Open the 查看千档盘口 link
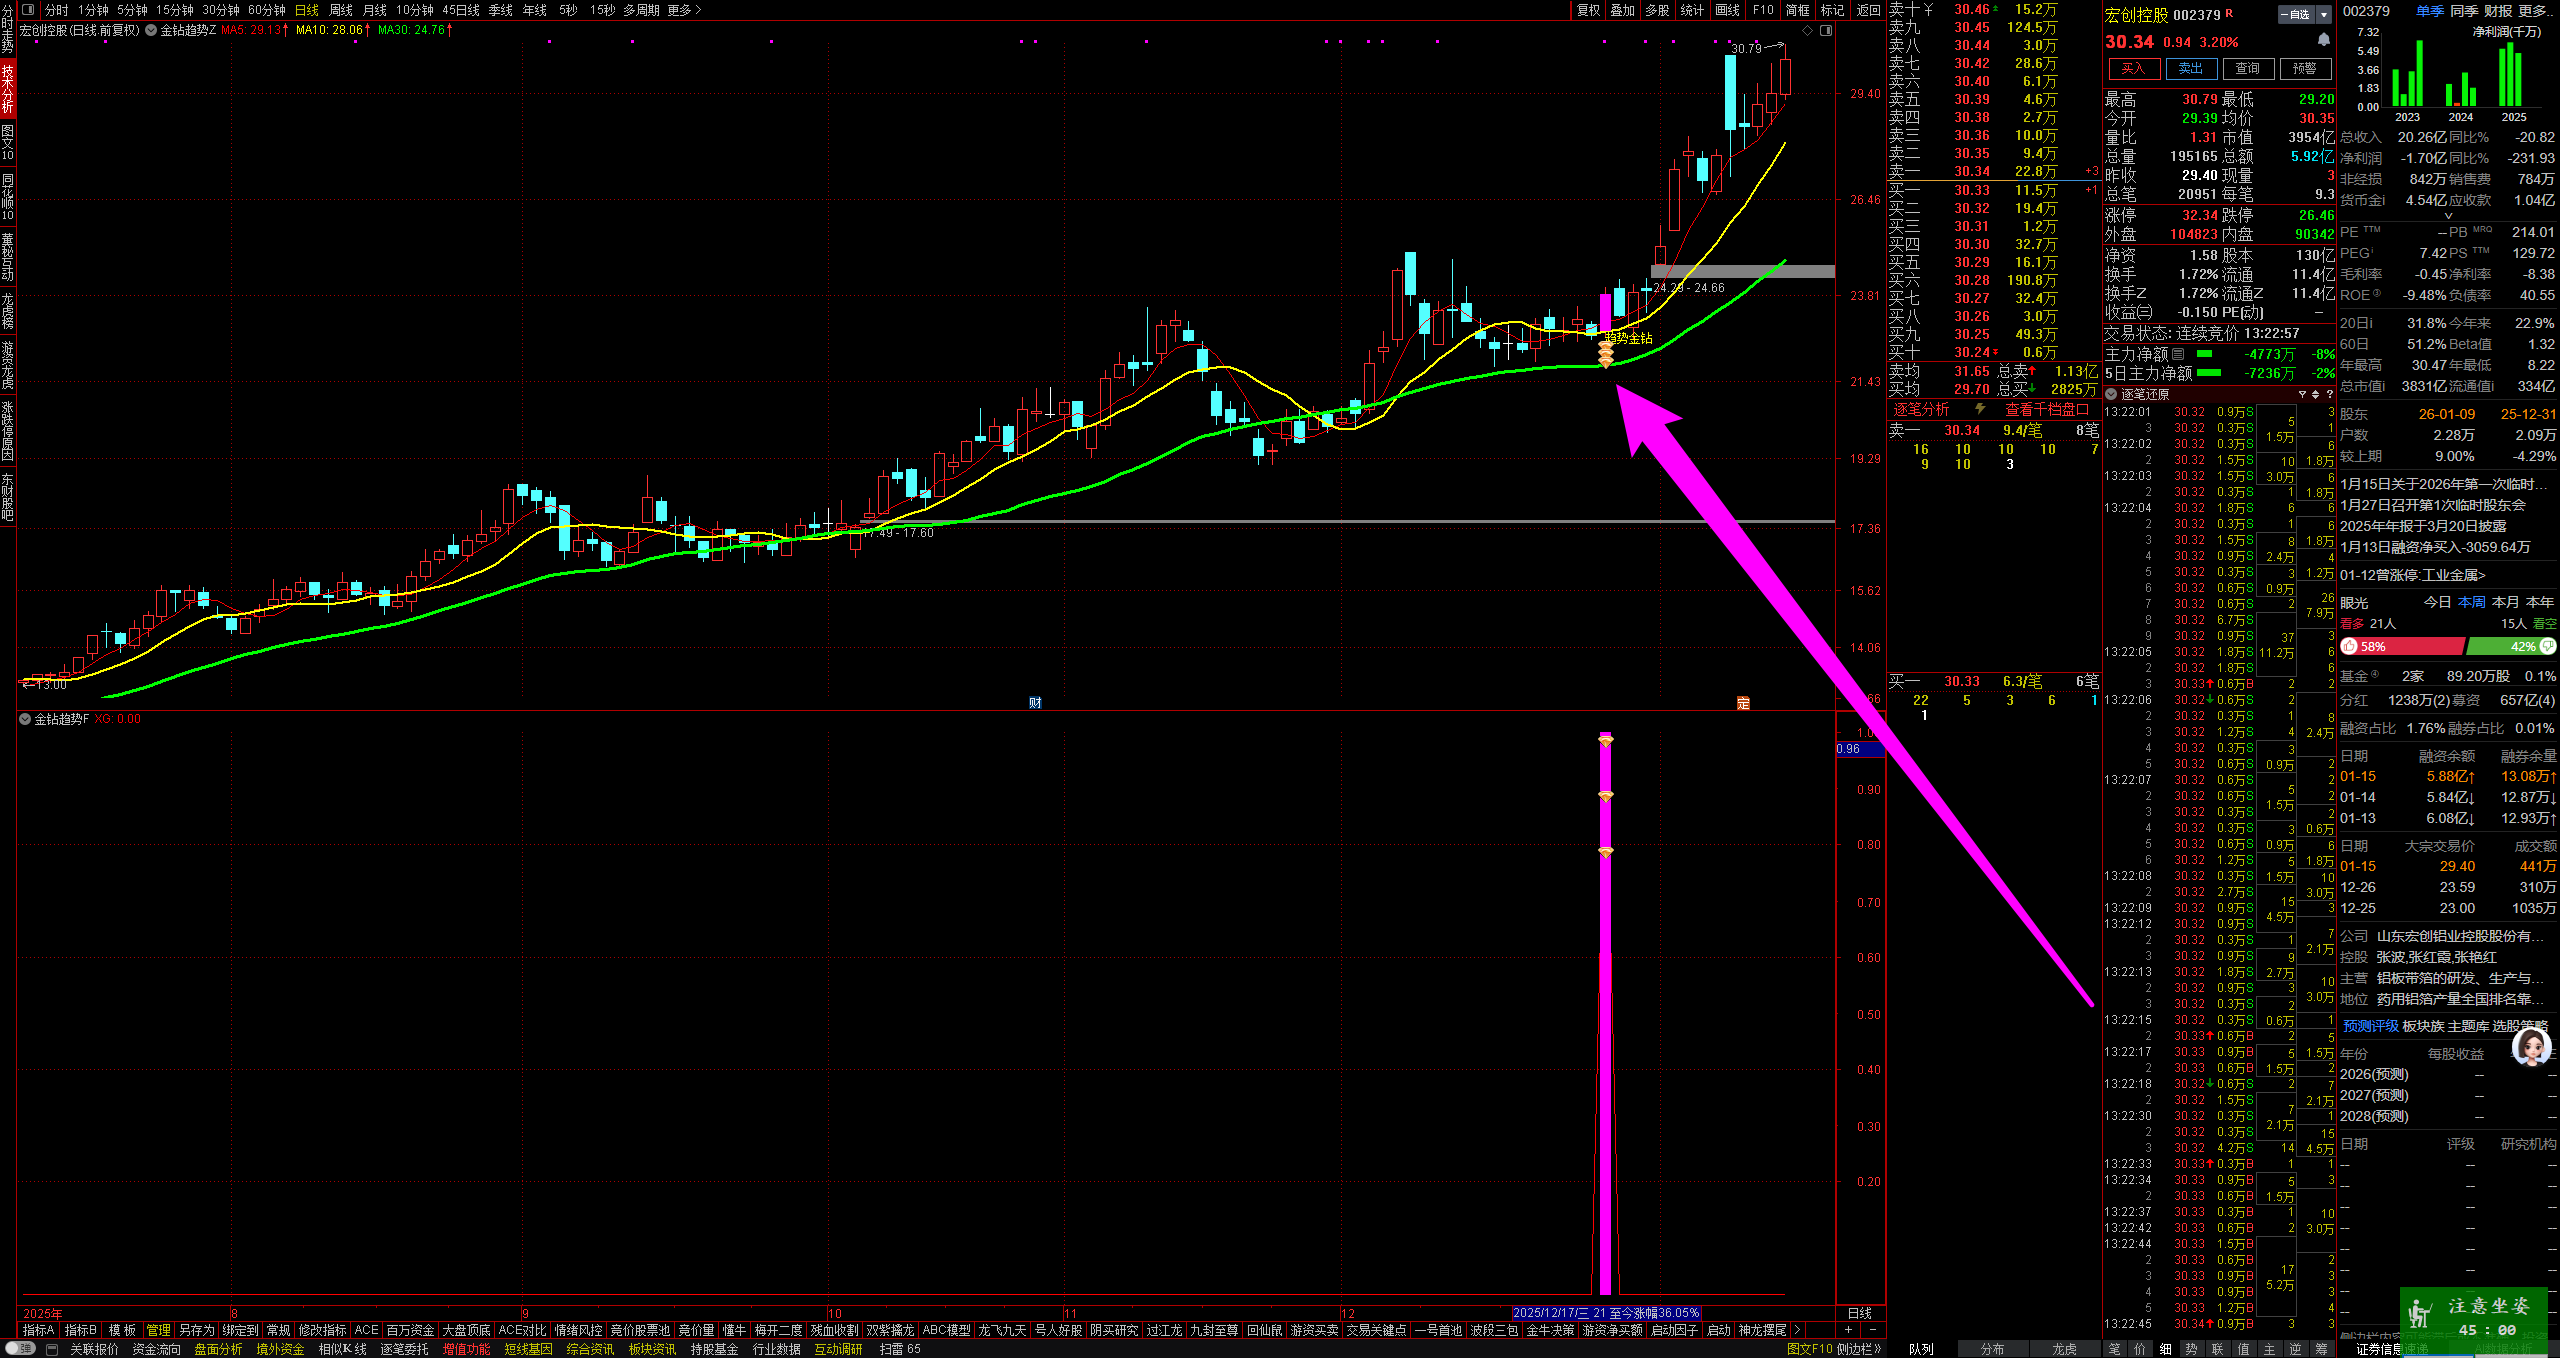This screenshot has height=1358, width=2560. tap(2046, 409)
